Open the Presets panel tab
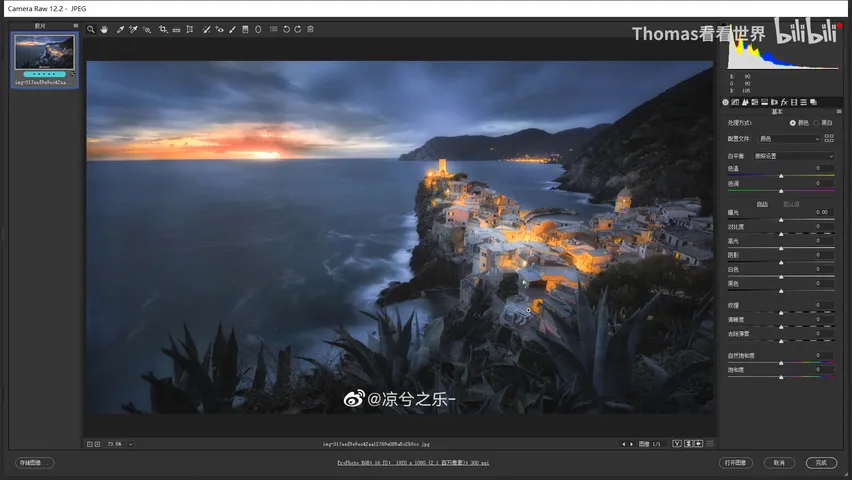Screen dimensions: 852x480 (x=804, y=102)
